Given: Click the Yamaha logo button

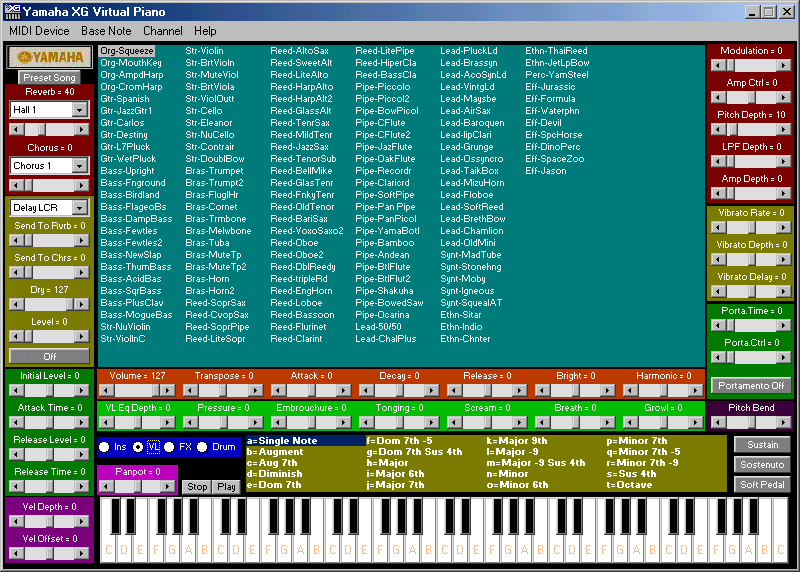Looking at the screenshot, I should [49, 57].
